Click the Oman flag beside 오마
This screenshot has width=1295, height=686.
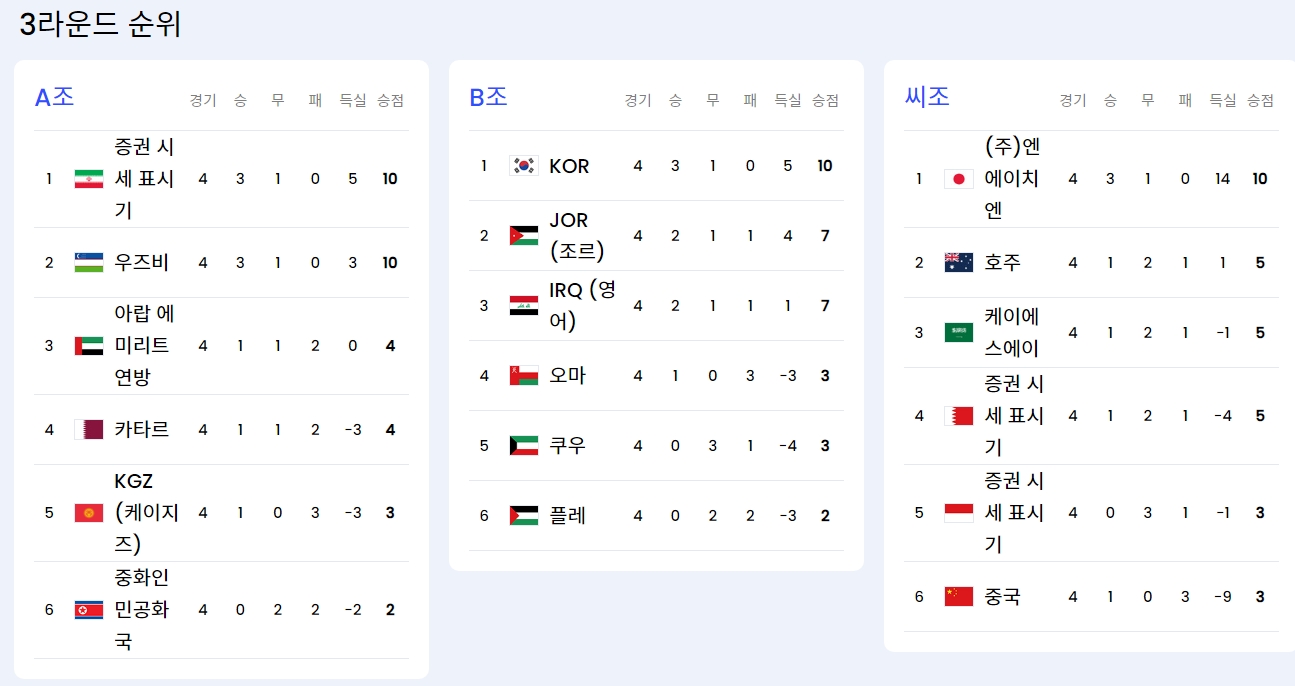click(524, 376)
